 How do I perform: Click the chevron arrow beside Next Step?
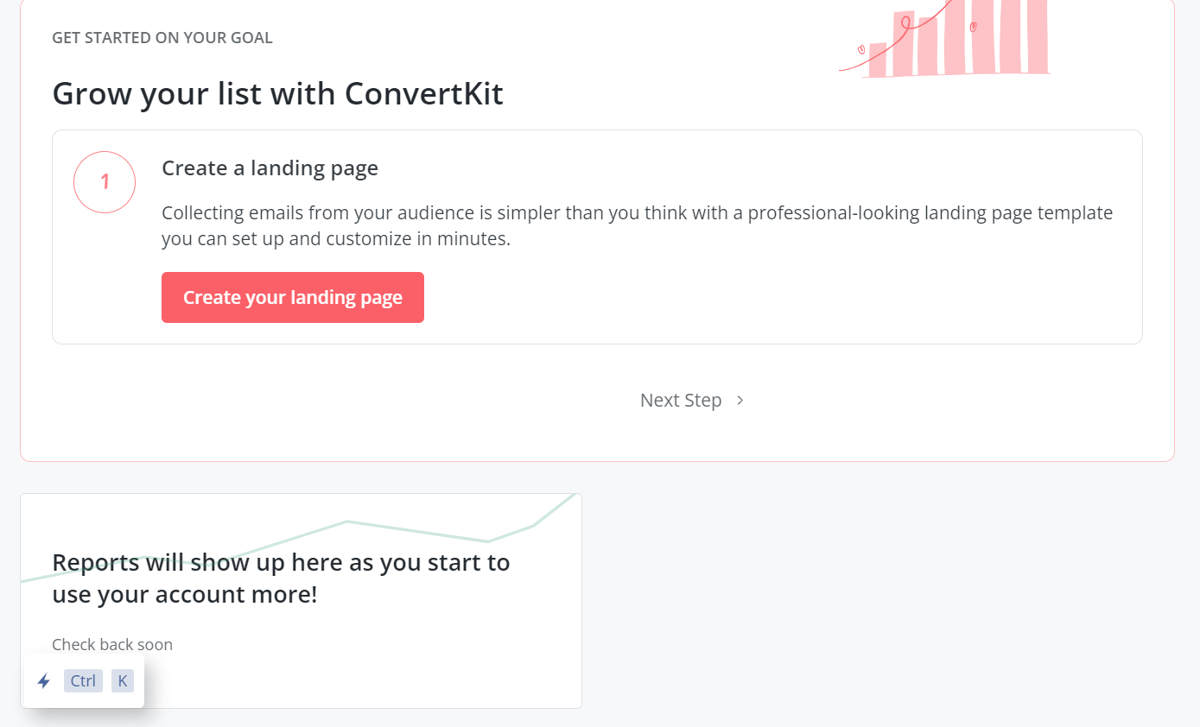tap(740, 400)
